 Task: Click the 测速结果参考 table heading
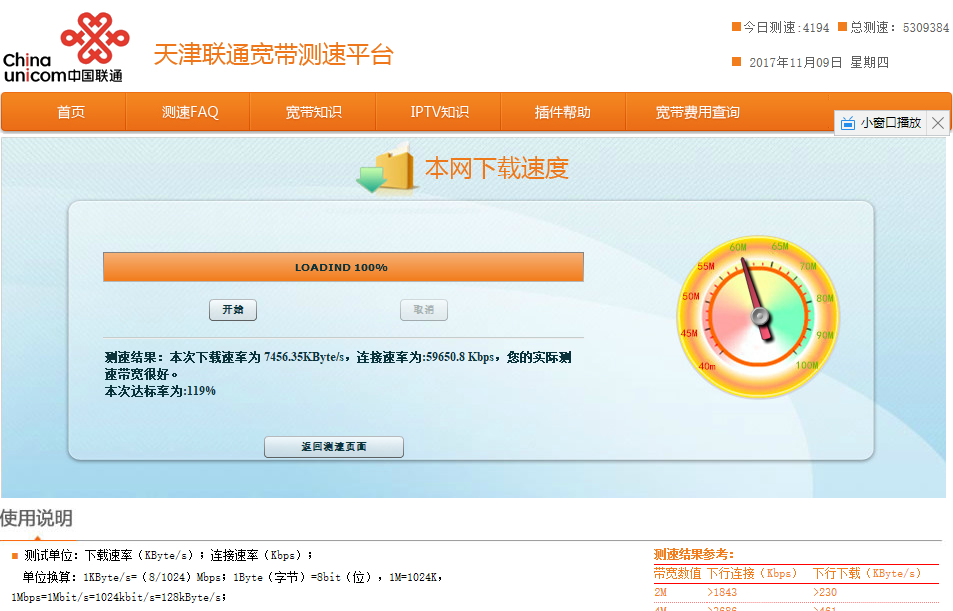click(x=693, y=554)
